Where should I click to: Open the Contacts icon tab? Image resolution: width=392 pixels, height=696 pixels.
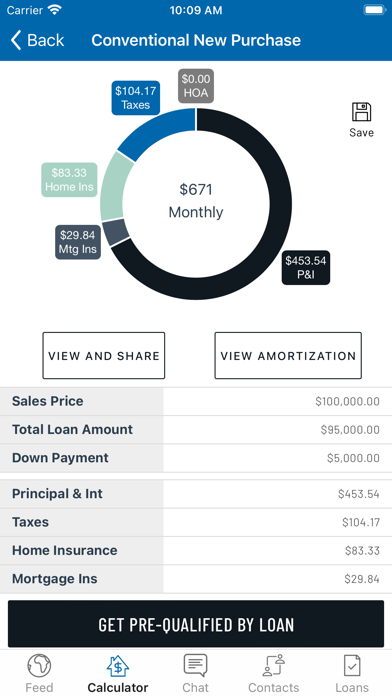273,666
